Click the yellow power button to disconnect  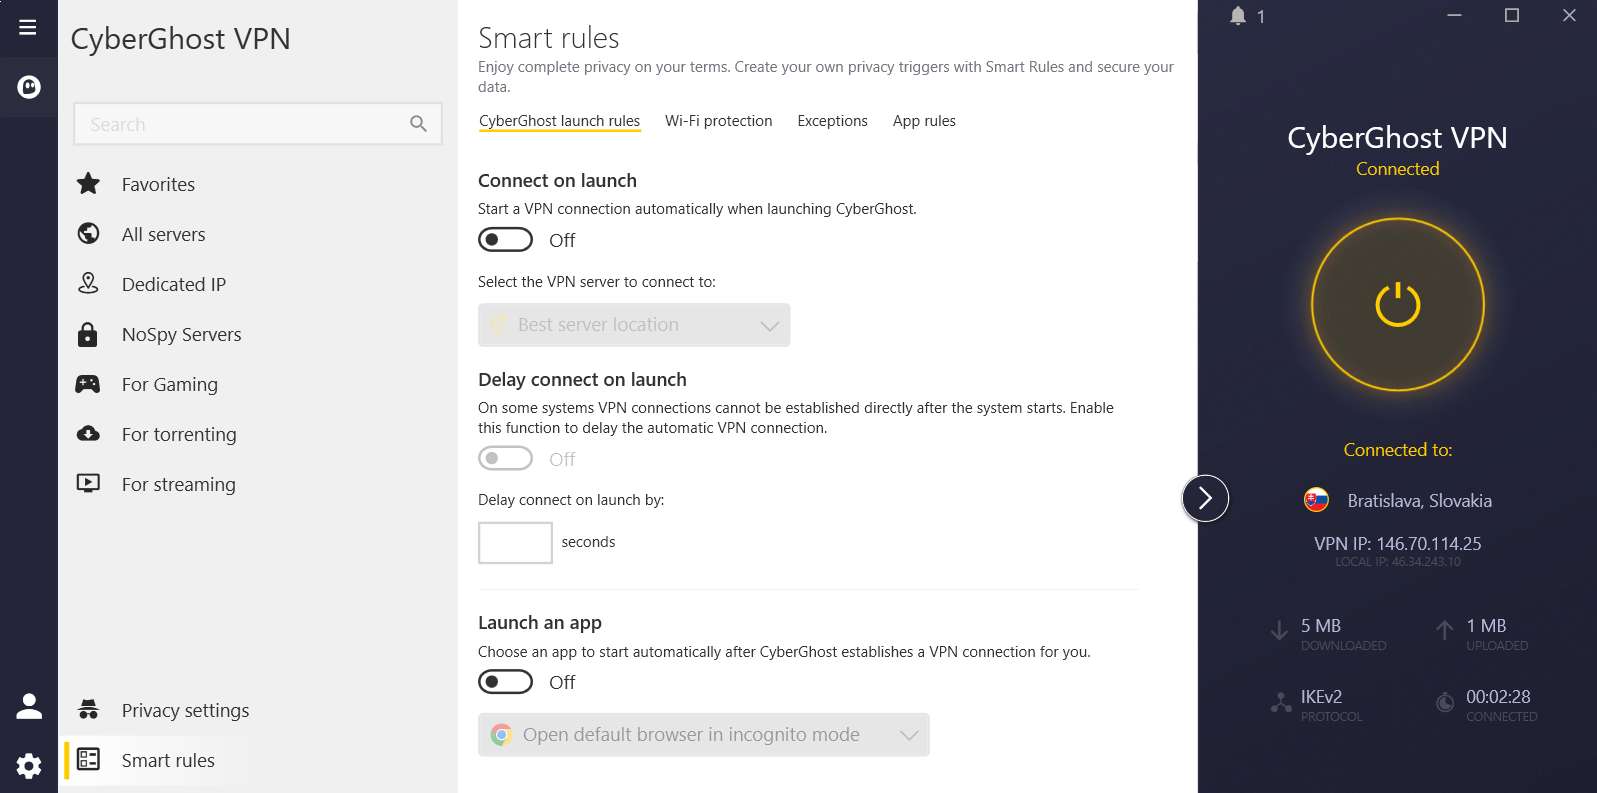pyautogui.click(x=1397, y=304)
